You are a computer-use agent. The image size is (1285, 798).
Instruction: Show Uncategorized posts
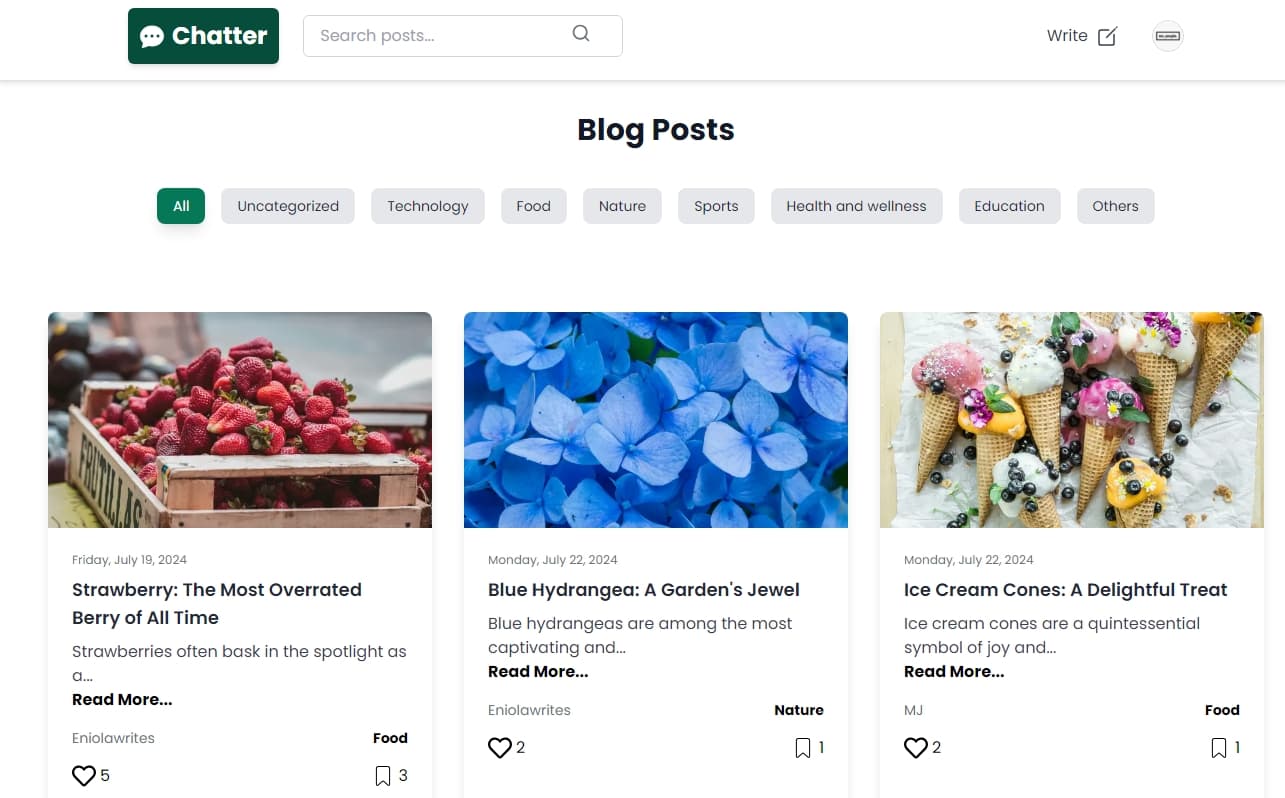[x=288, y=206]
